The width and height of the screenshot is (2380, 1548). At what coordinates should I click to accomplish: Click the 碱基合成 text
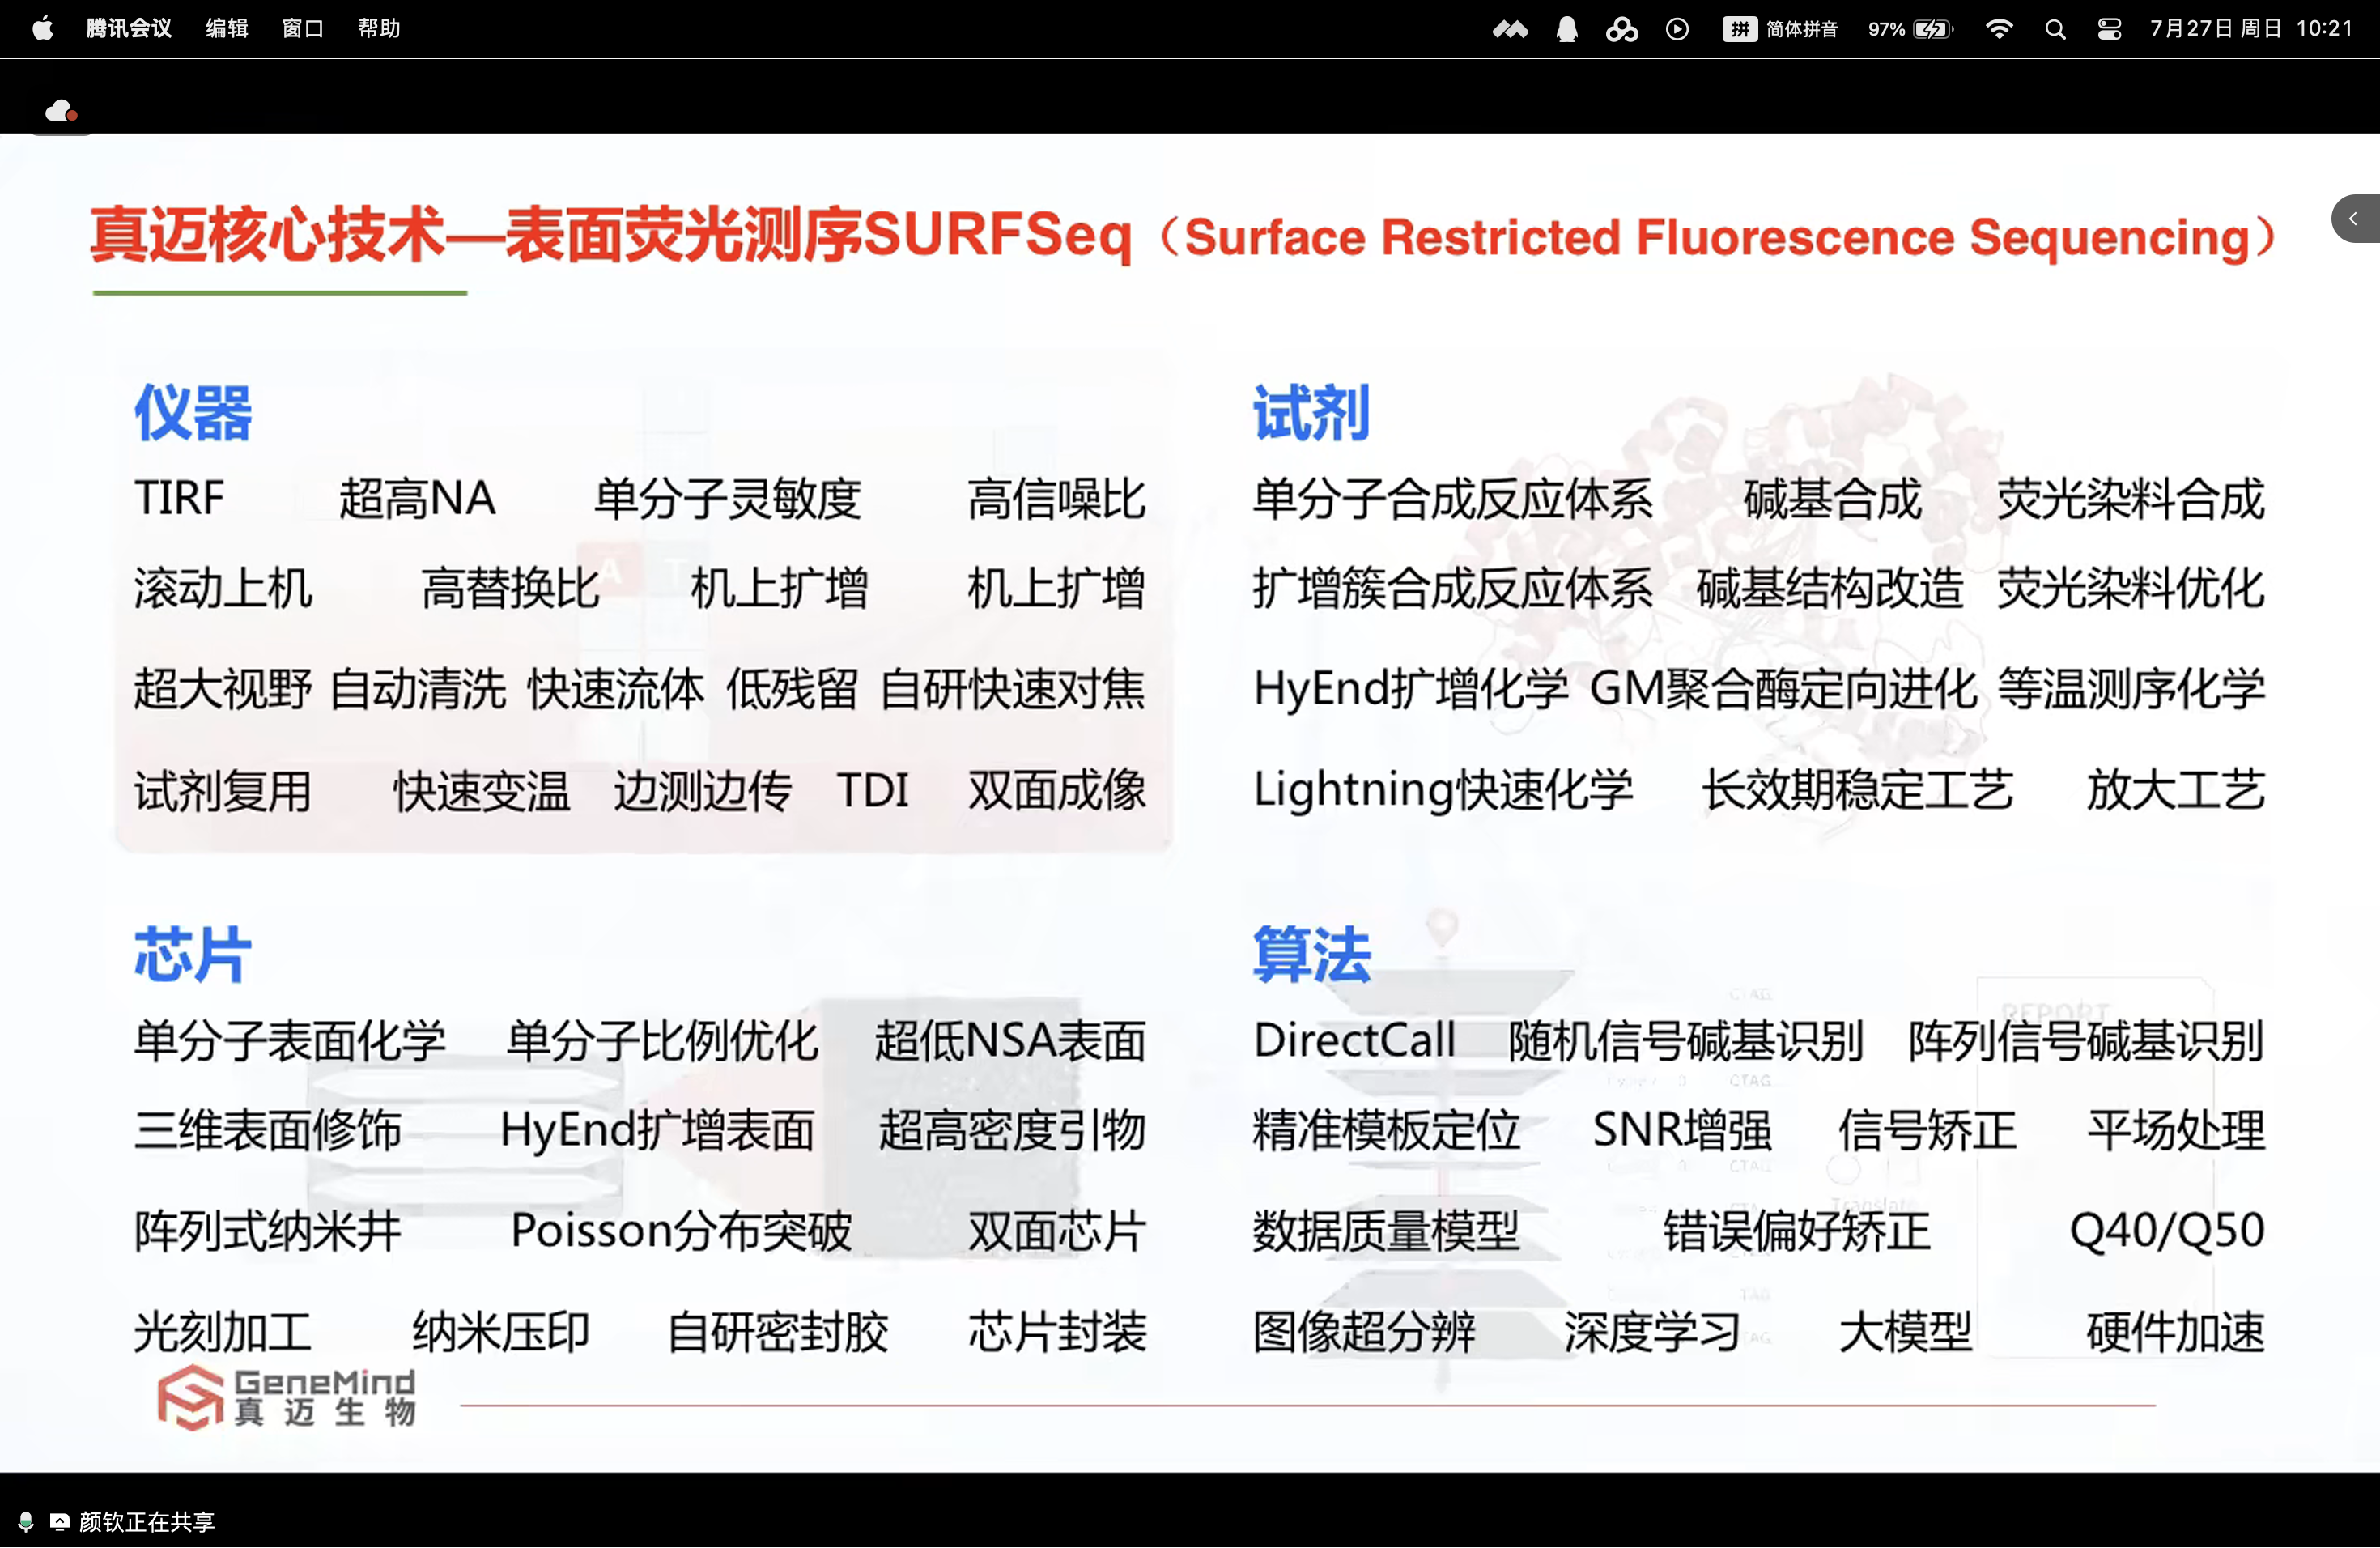click(x=1832, y=498)
